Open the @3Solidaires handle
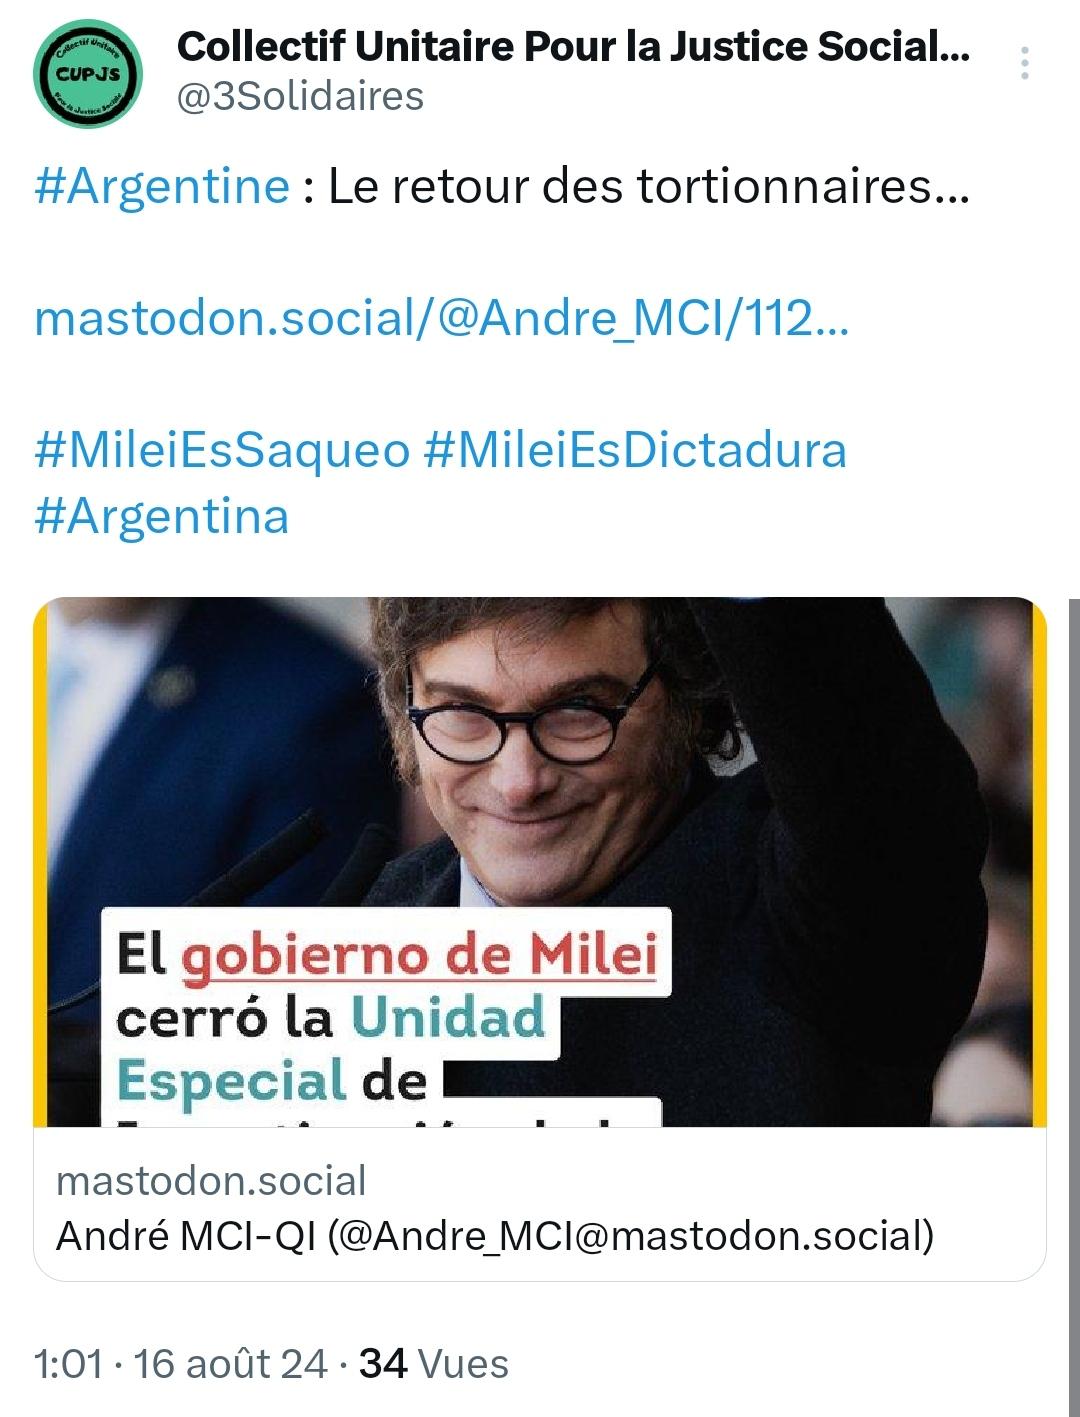 (x=300, y=97)
